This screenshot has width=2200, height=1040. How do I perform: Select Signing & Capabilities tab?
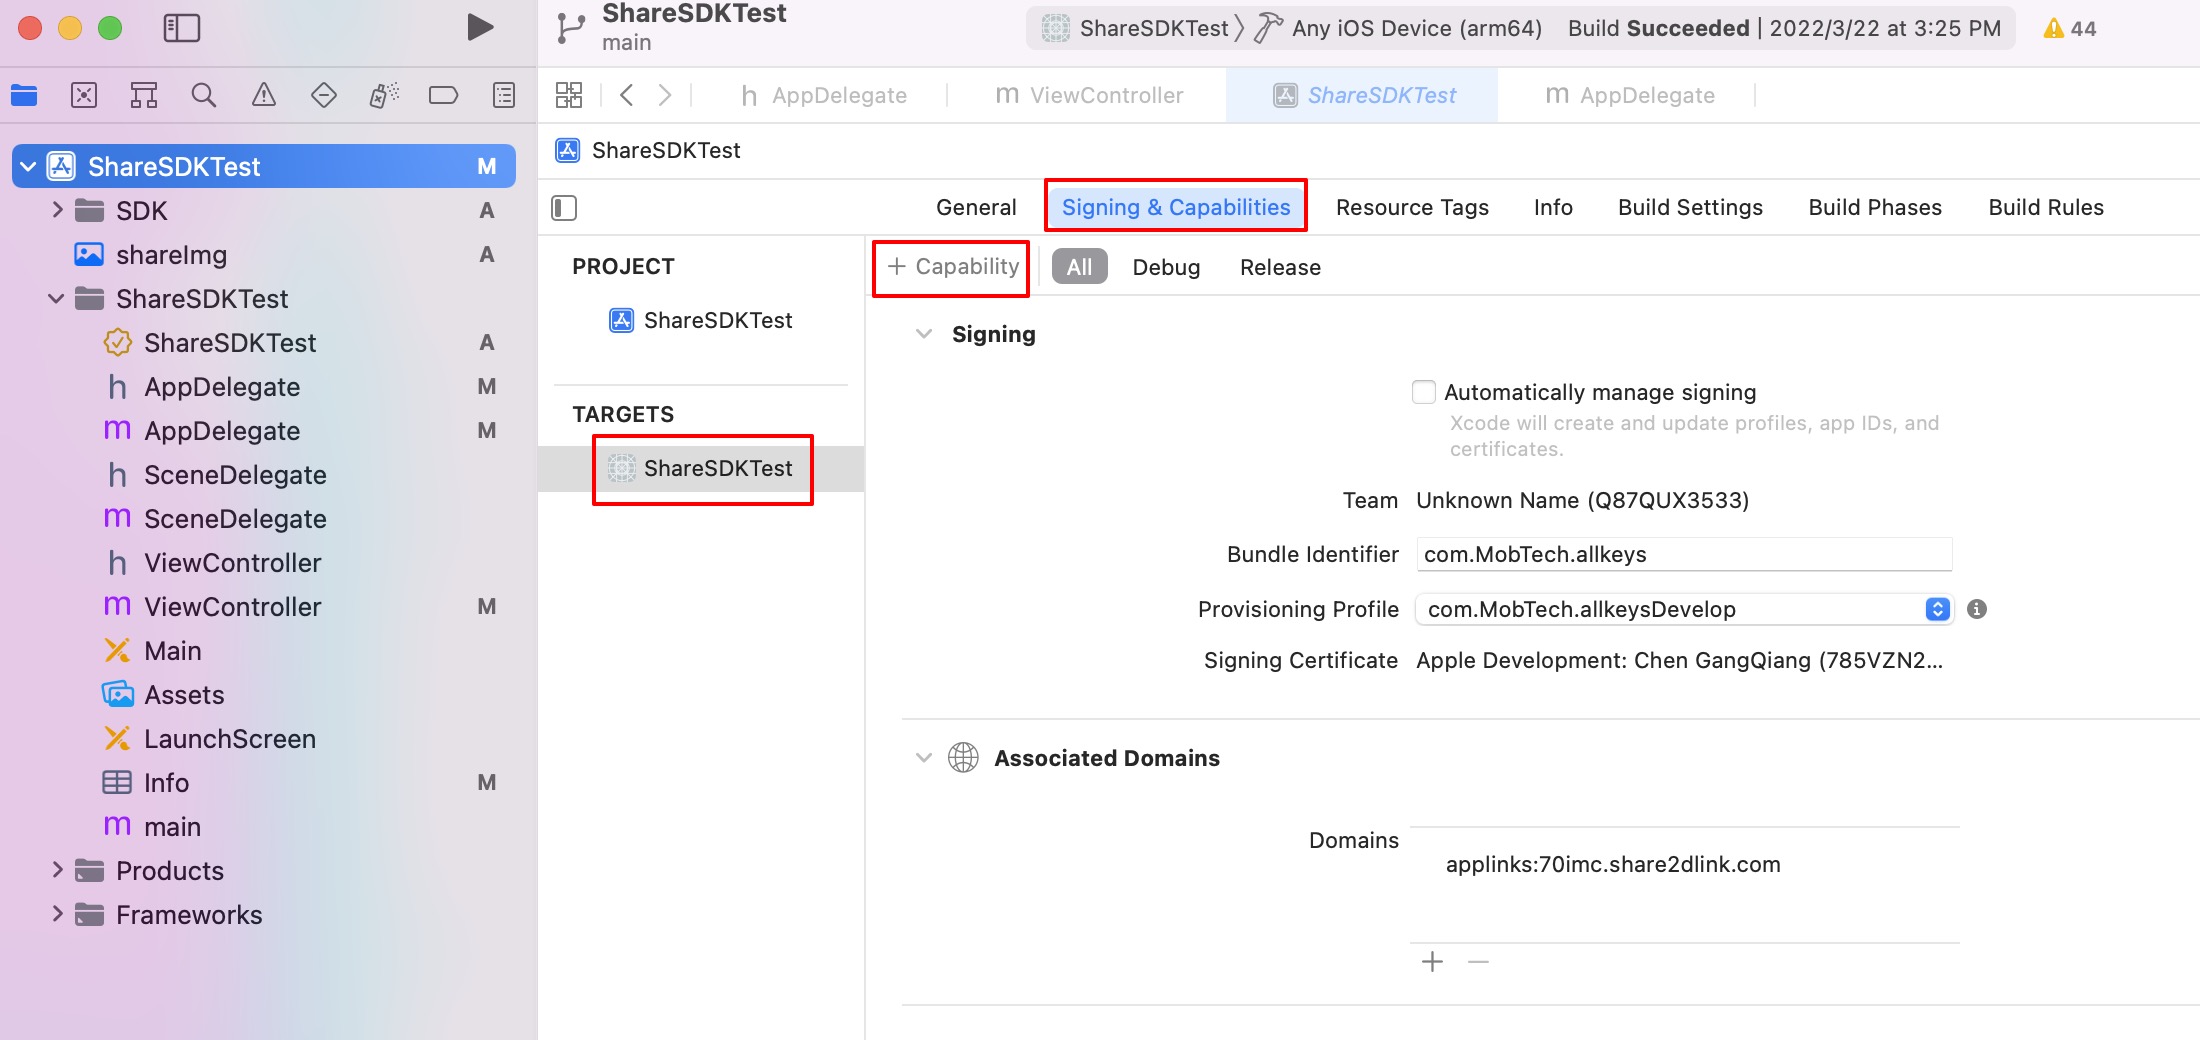[1176, 207]
